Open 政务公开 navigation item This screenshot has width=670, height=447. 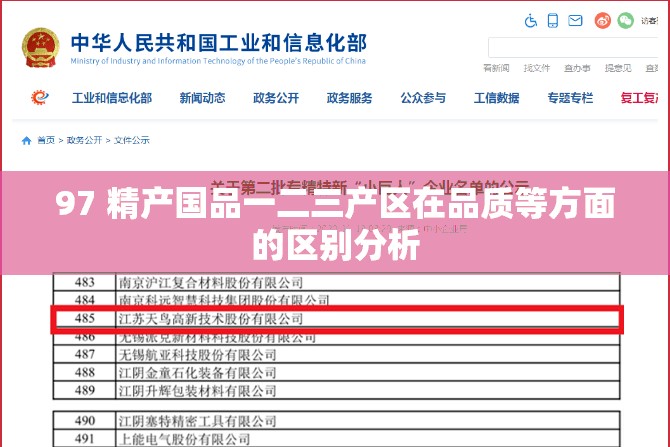[276, 98]
